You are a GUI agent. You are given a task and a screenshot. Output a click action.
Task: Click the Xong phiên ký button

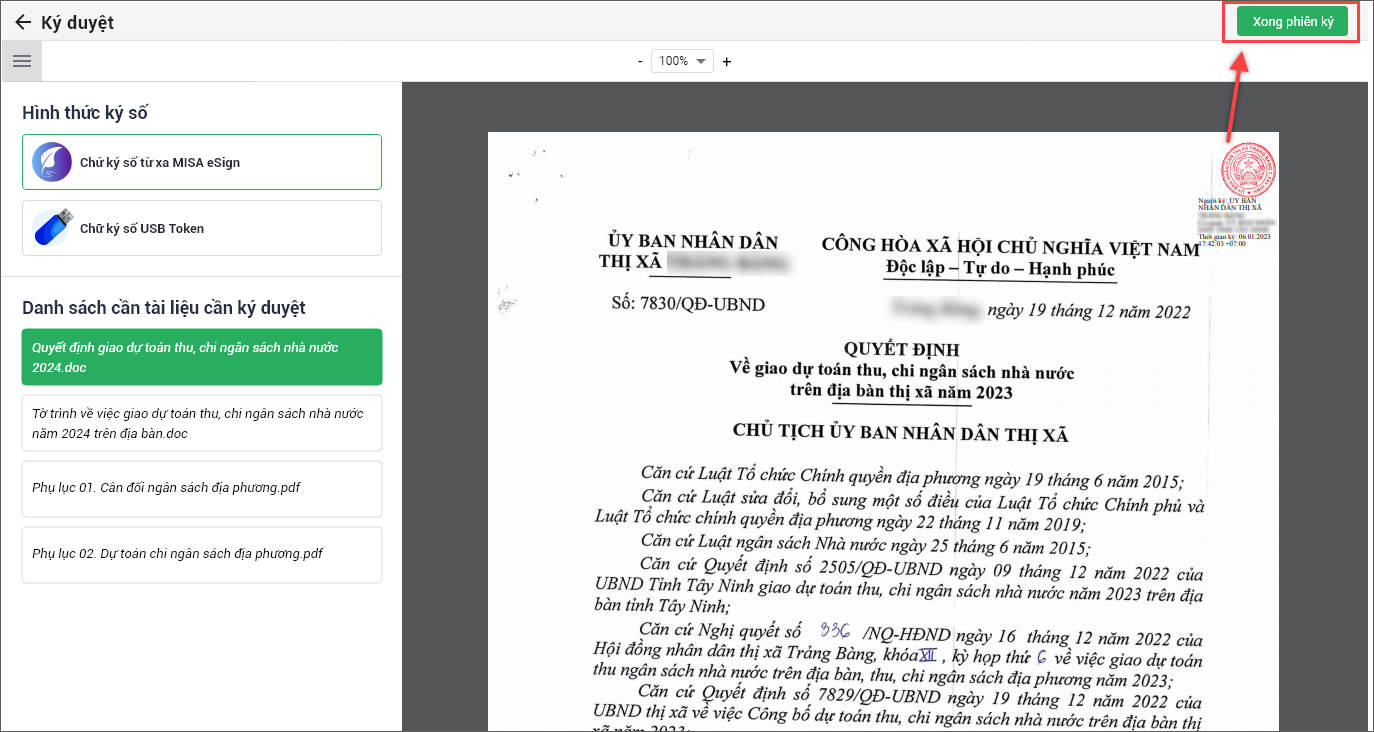[1292, 22]
